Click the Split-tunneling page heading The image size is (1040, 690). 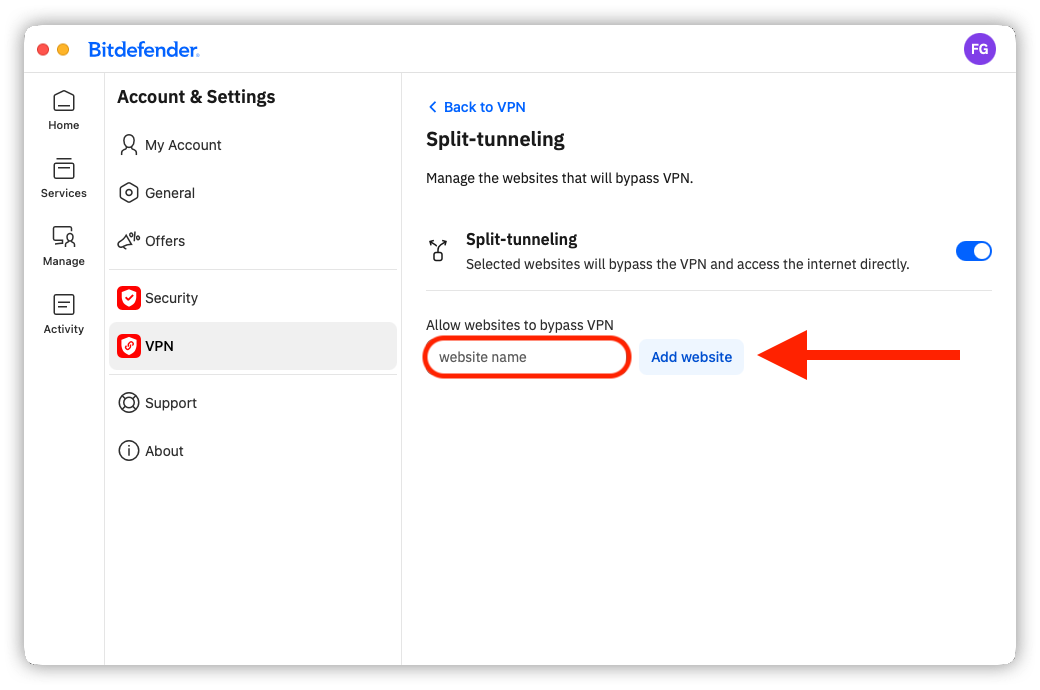click(x=495, y=139)
